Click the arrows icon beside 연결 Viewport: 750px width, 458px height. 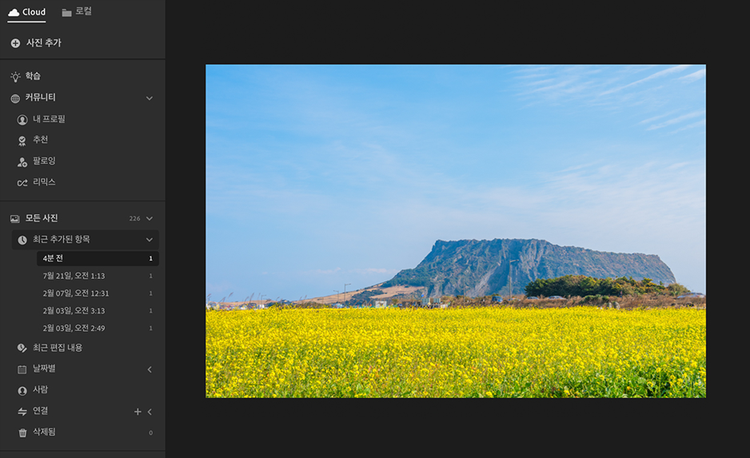22,412
